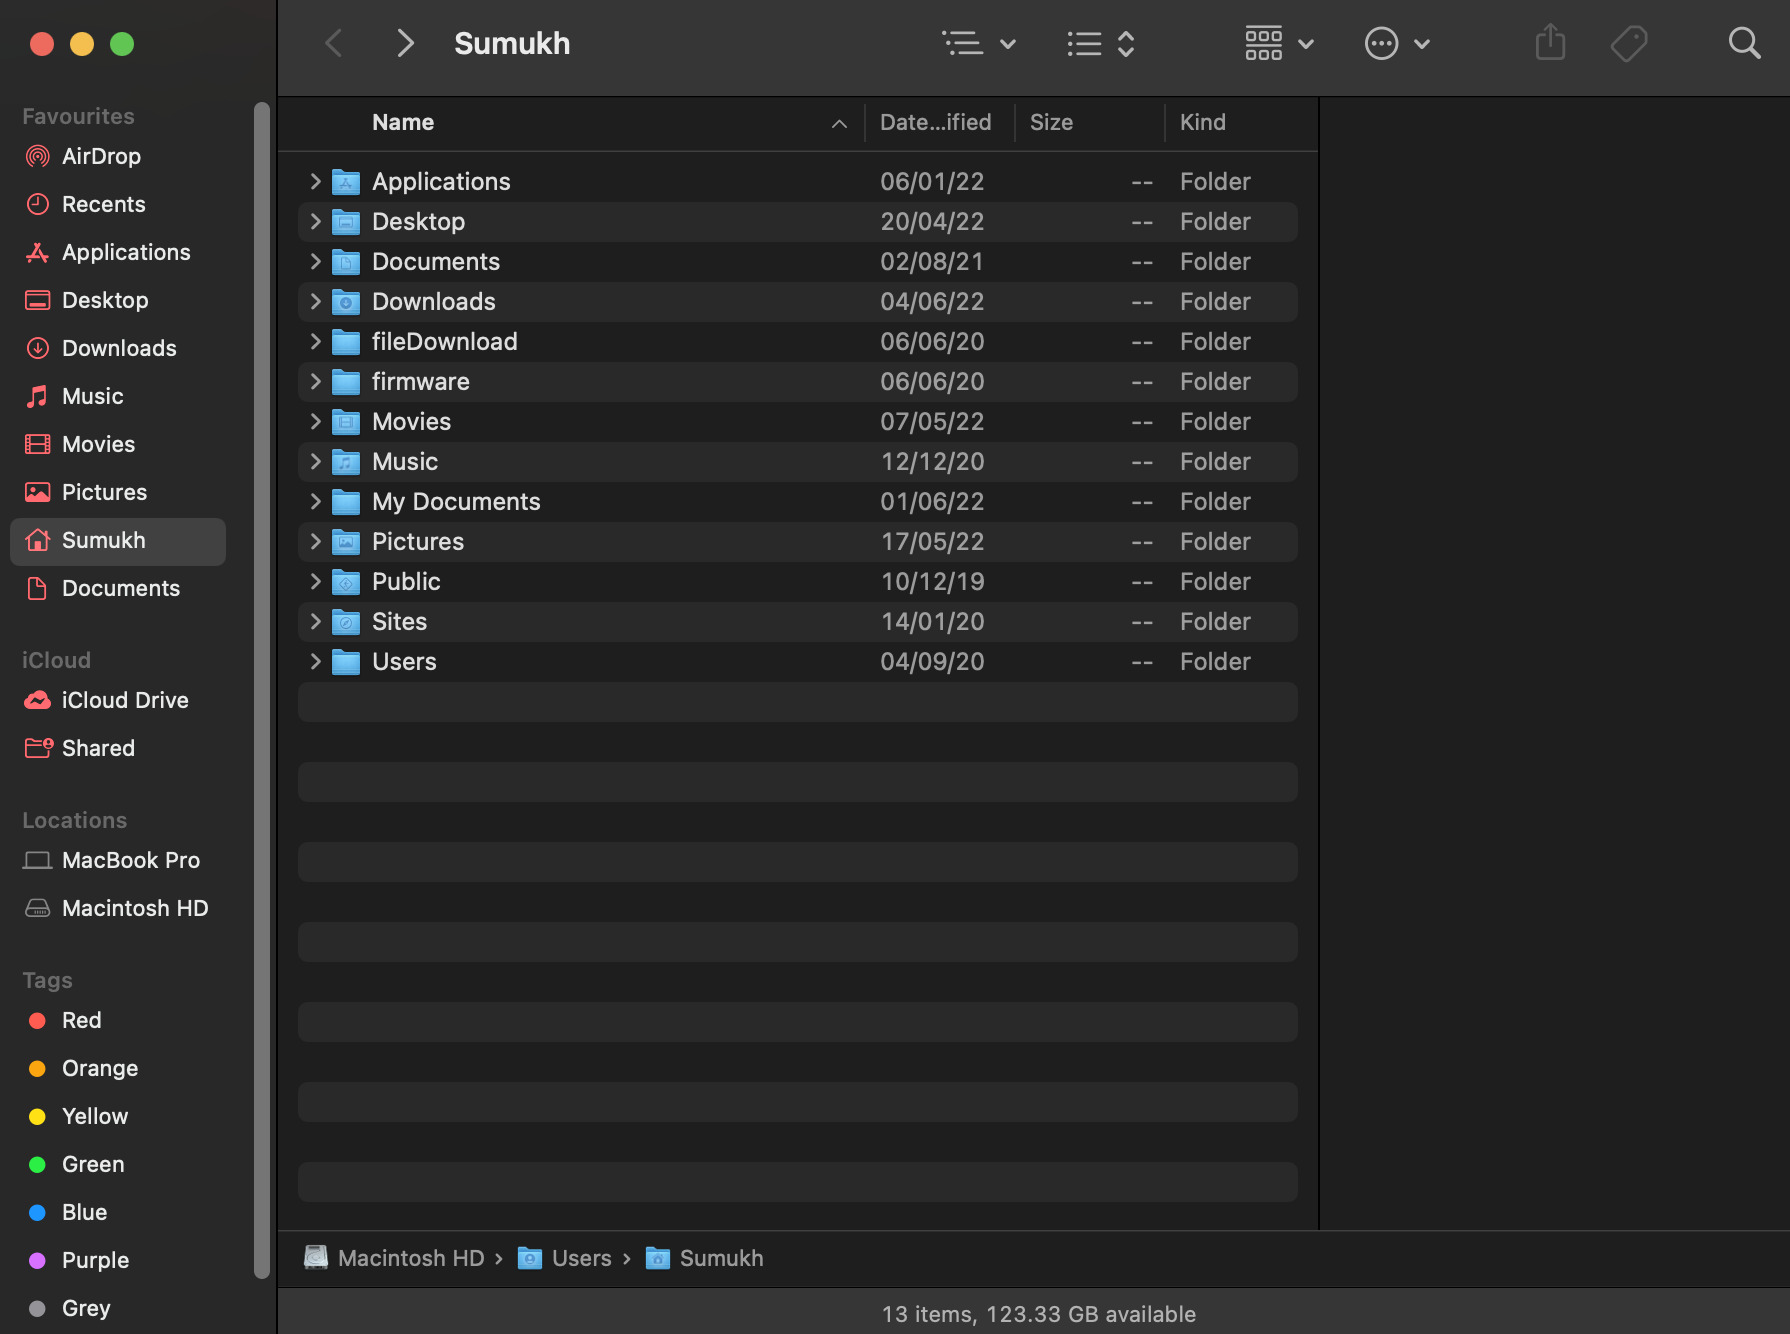The height and width of the screenshot is (1334, 1790).
Task: Open the group-by grid dropdown
Action: tap(1279, 43)
